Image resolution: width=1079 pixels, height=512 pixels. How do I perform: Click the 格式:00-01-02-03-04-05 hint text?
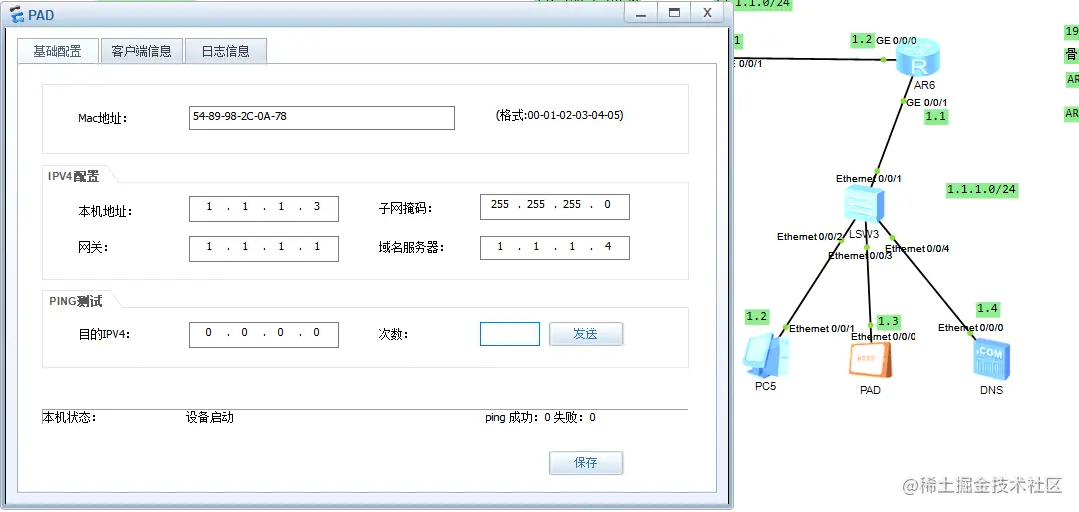click(559, 116)
